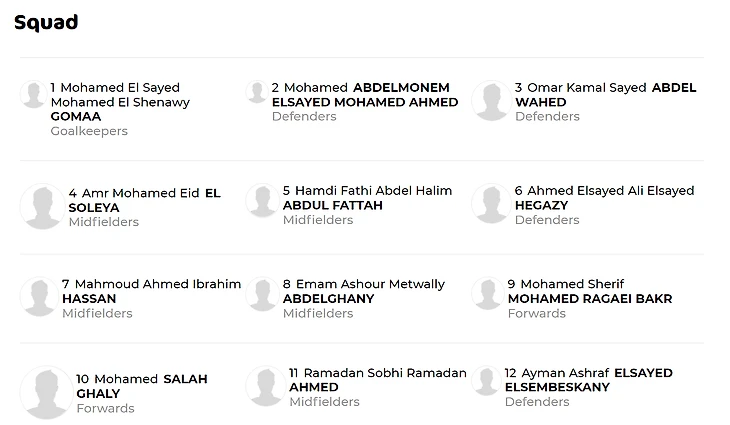Click the avatar beside Ahmed Hegazy
This screenshot has height=425, width=730.
(492, 203)
